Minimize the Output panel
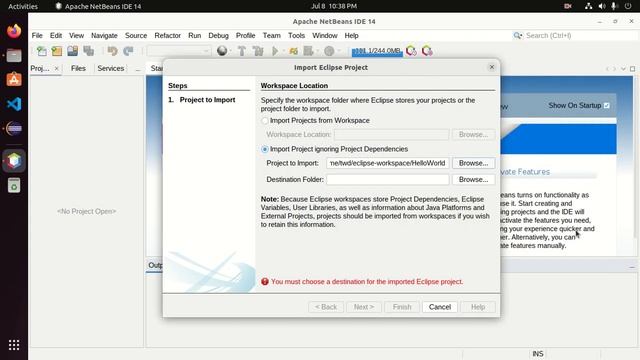Viewport: 640px width, 360px height. [632, 267]
